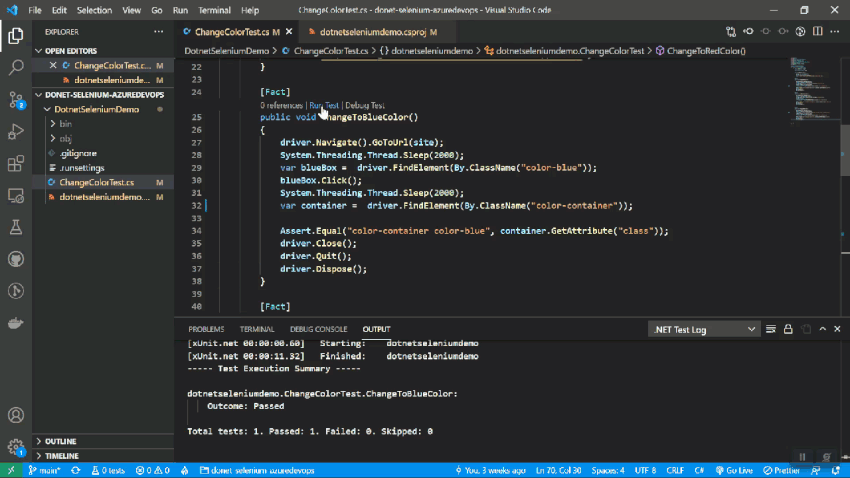Toggle Go Live server in status bar
Screen dimensions: 850x478
coord(734,470)
